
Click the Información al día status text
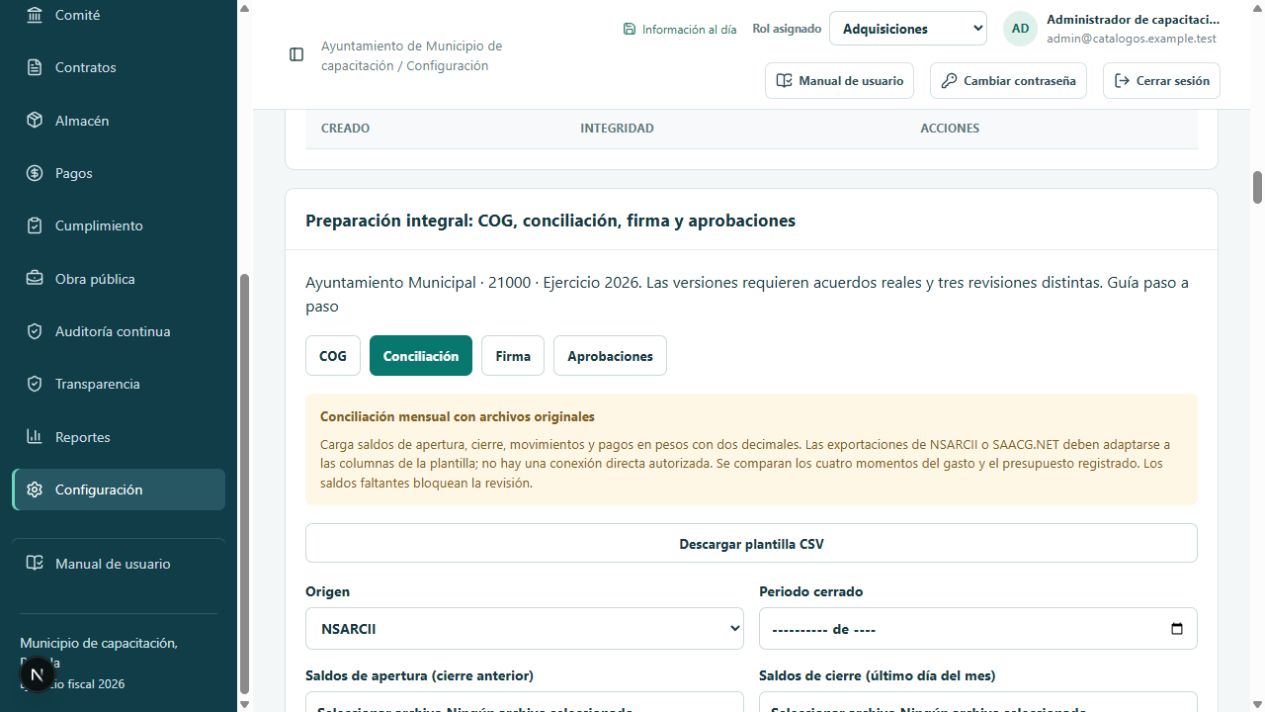point(689,30)
